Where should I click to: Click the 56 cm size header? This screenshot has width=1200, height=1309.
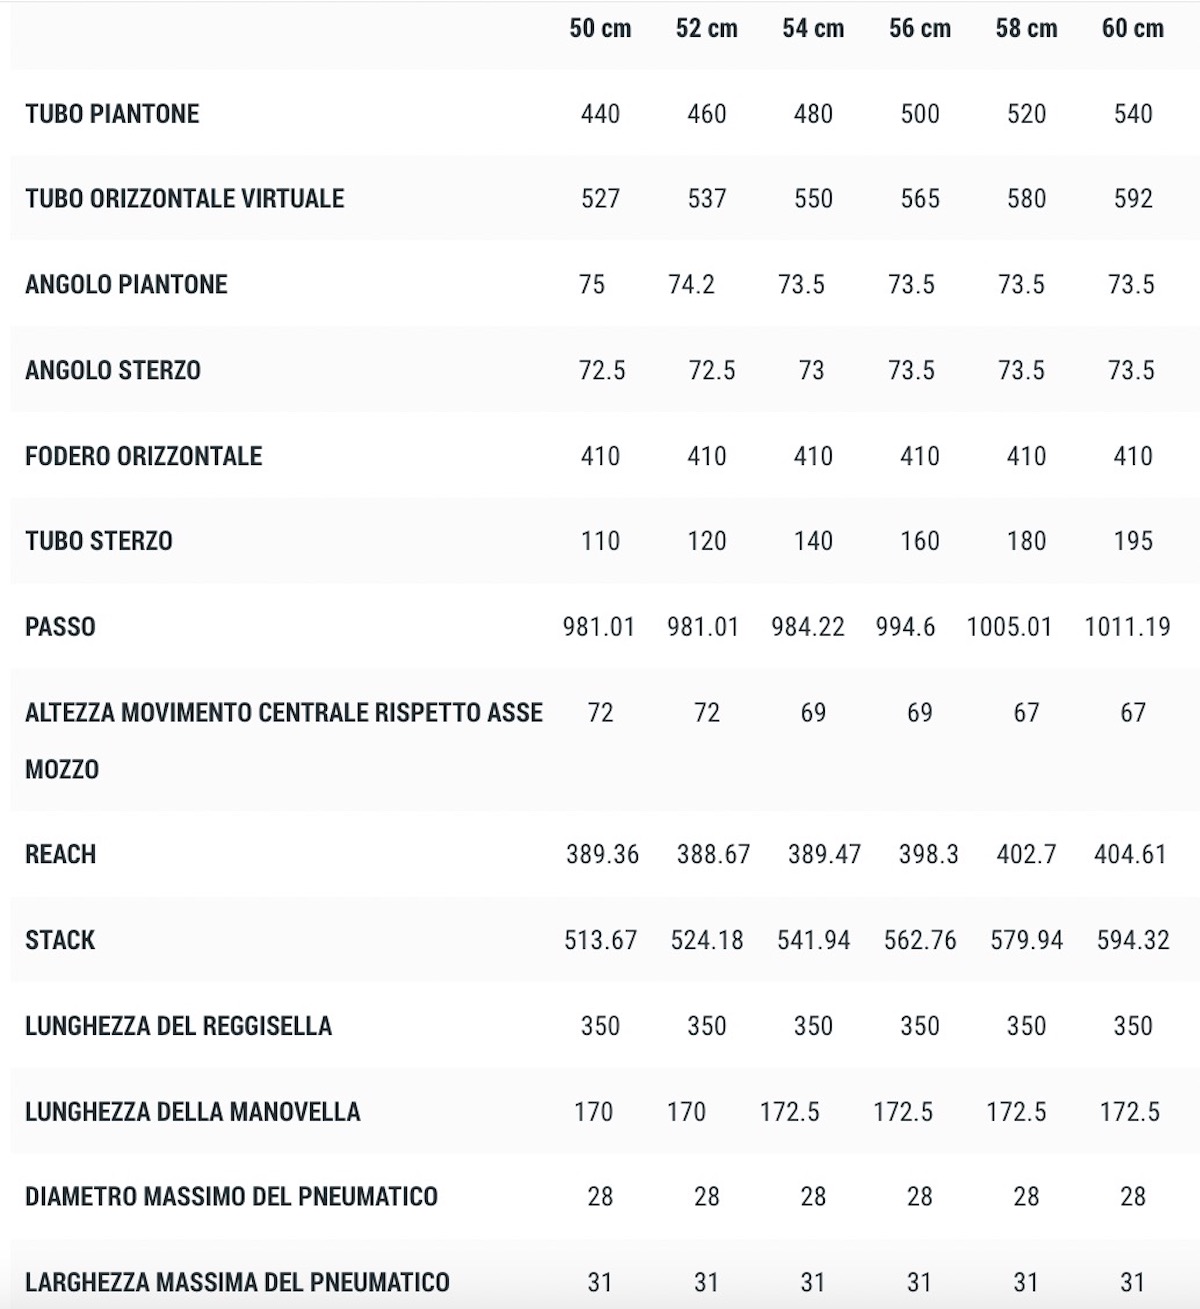pyautogui.click(x=920, y=29)
